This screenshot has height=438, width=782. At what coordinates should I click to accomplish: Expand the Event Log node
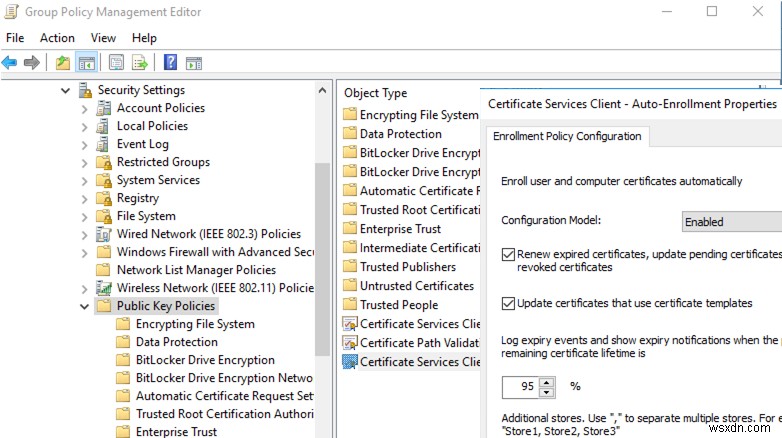(84, 145)
